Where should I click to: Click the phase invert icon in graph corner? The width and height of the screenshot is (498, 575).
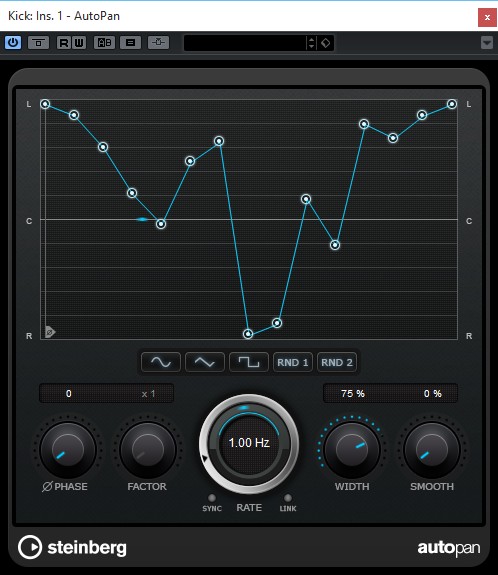pyautogui.click(x=50, y=332)
